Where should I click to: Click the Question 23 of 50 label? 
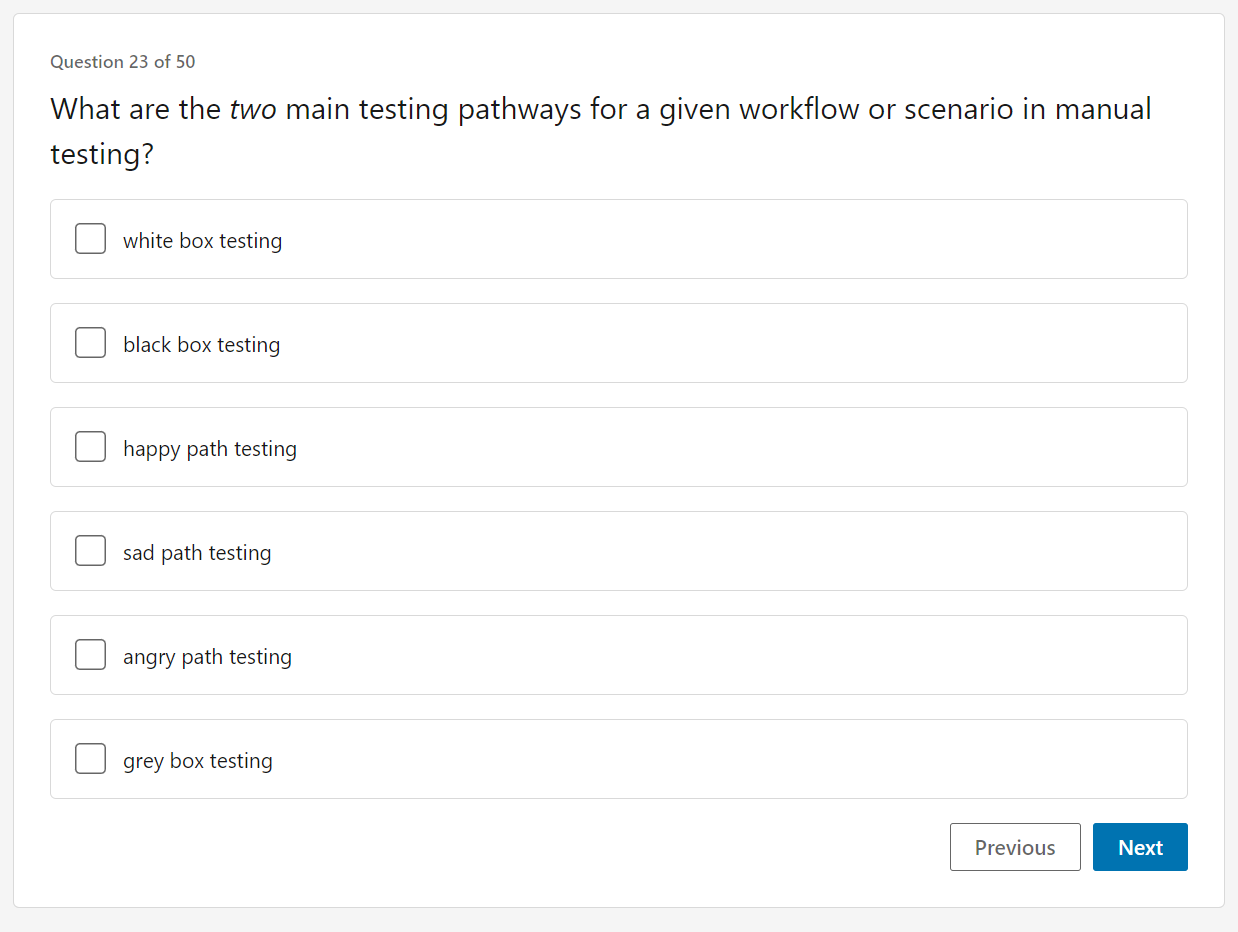click(122, 62)
